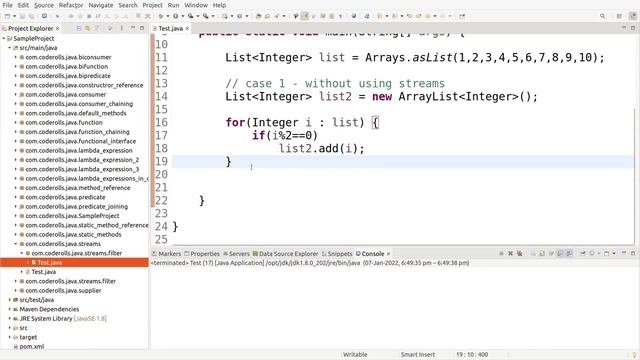Image resolution: width=640 pixels, height=360 pixels.
Task: Close the Test.java editor tab
Action: point(187,28)
